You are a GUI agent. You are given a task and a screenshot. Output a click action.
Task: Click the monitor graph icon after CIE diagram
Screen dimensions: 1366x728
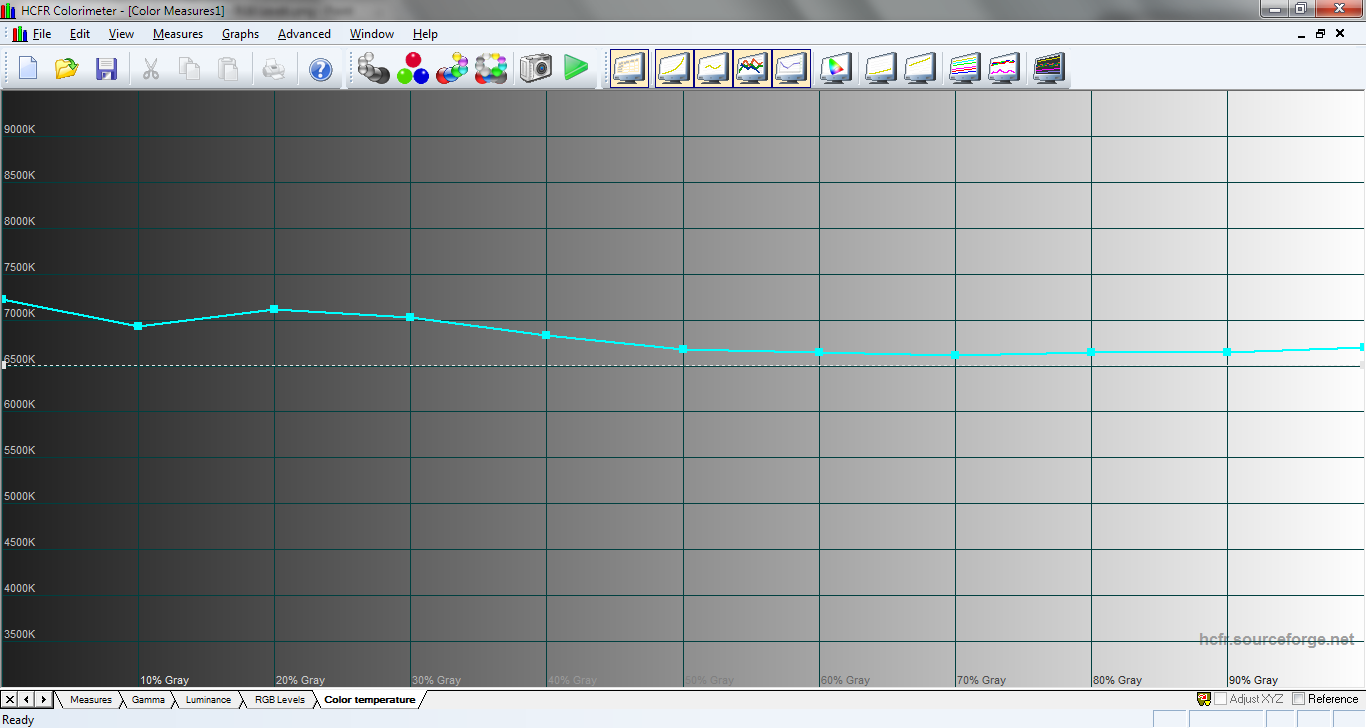click(x=880, y=68)
